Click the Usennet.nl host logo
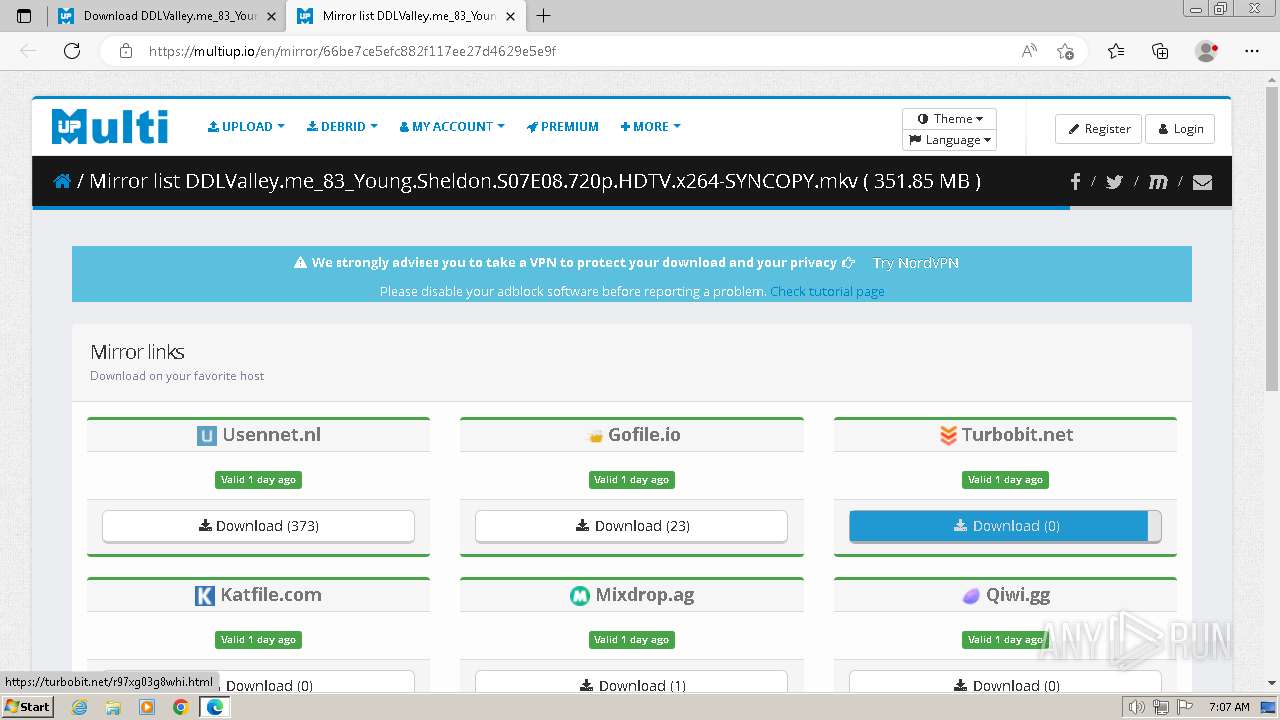1280x720 pixels. pyautogui.click(x=206, y=435)
